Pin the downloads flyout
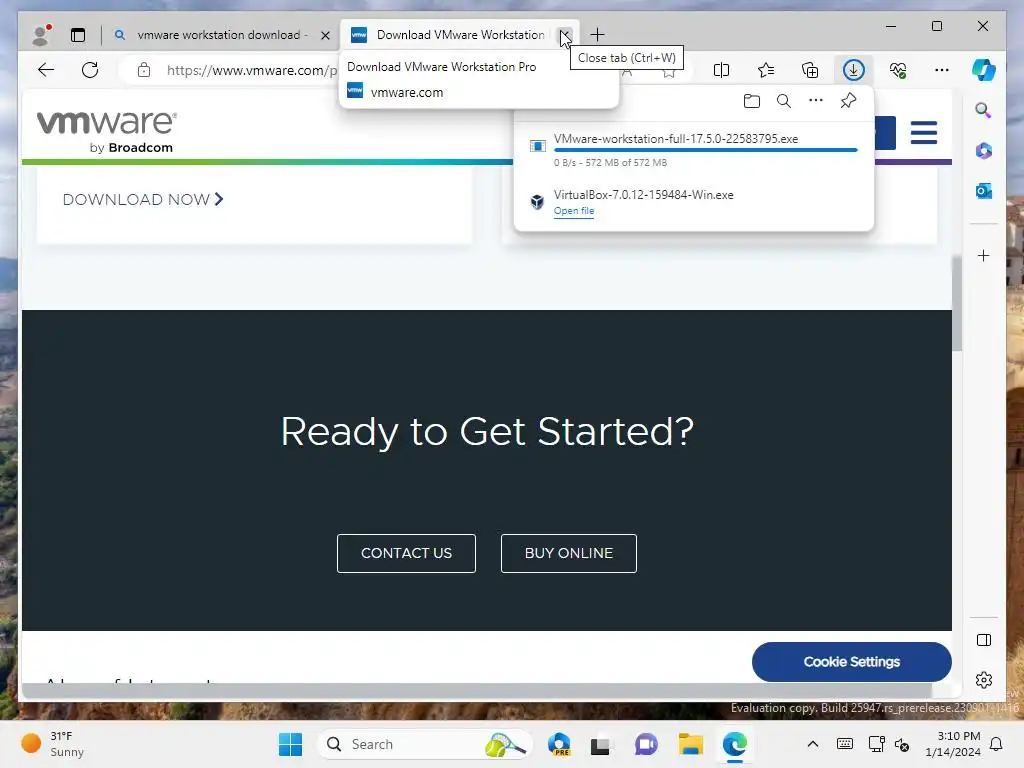This screenshot has width=1024, height=768. pyautogui.click(x=848, y=101)
